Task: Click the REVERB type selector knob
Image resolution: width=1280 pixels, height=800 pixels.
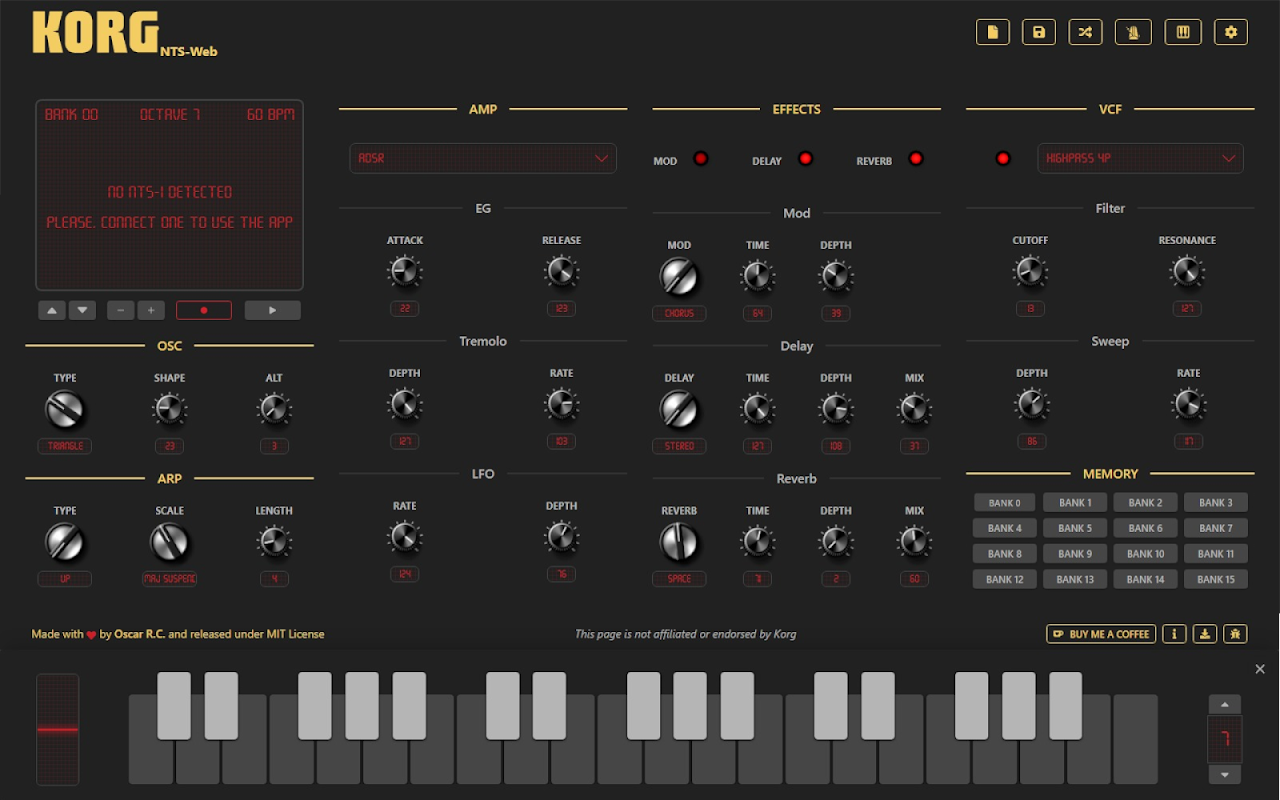Action: click(x=679, y=543)
